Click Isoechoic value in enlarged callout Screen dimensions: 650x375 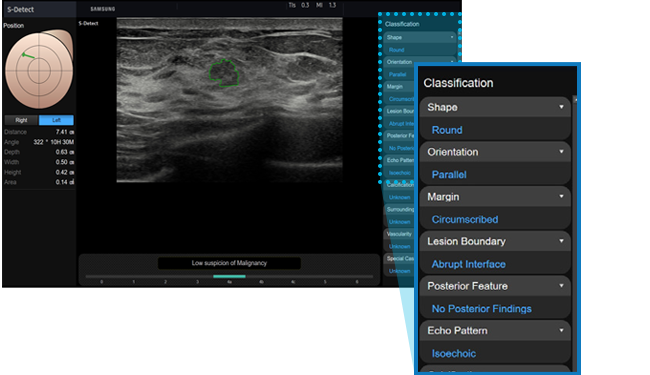point(454,353)
